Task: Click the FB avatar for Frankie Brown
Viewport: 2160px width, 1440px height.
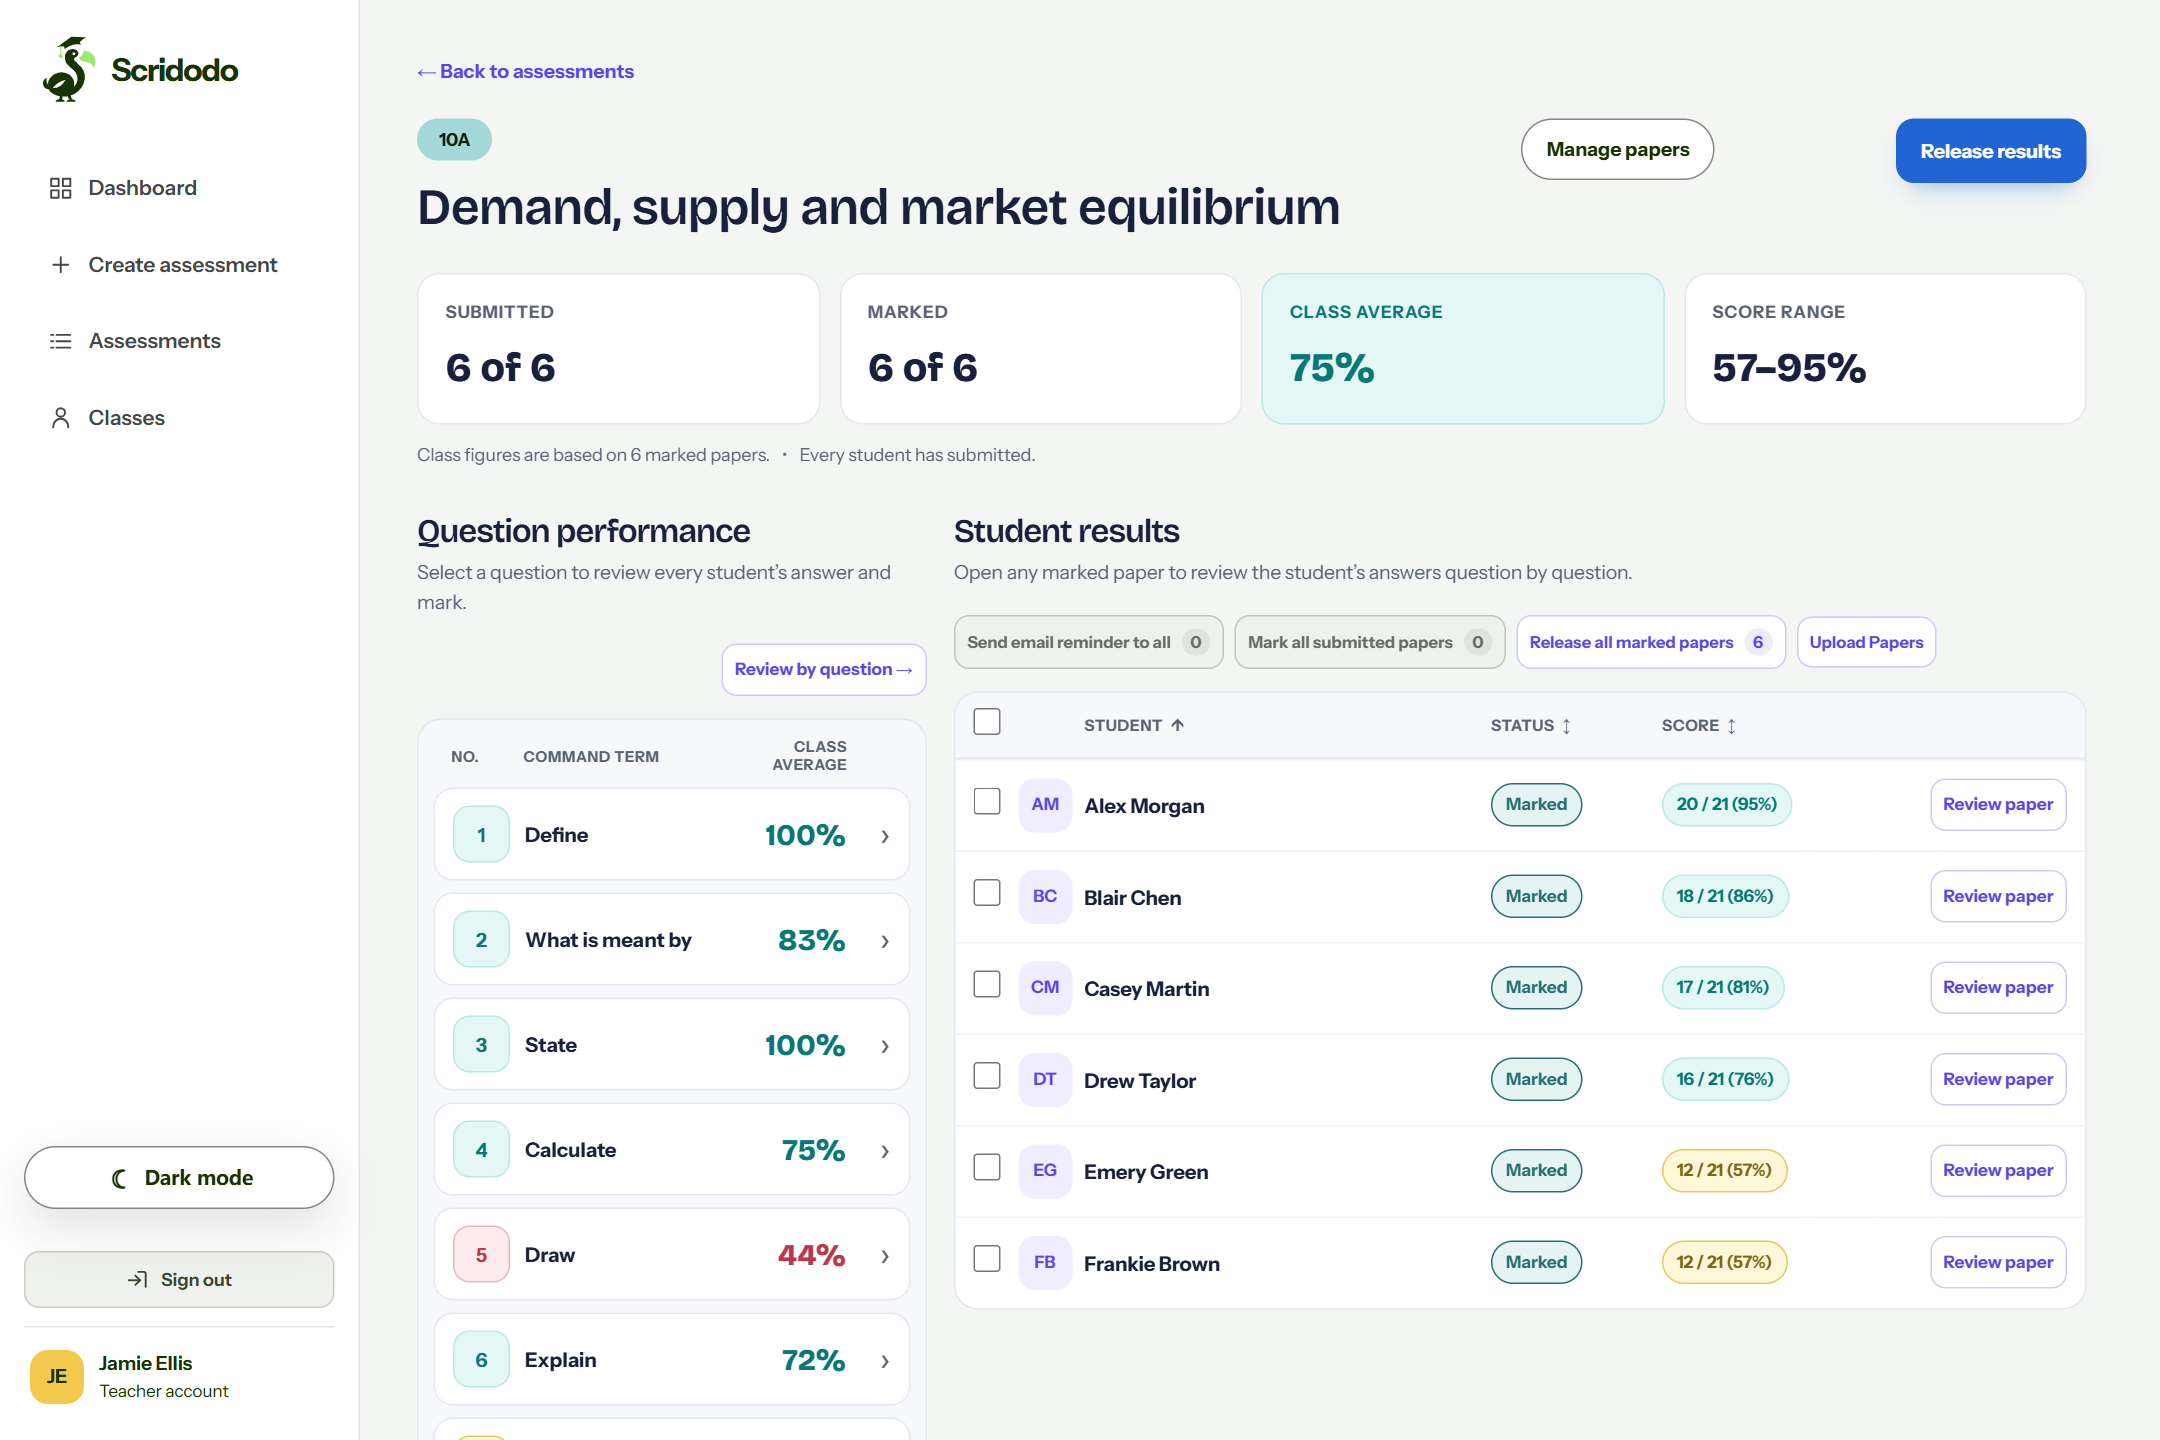Action: [x=1045, y=1263]
